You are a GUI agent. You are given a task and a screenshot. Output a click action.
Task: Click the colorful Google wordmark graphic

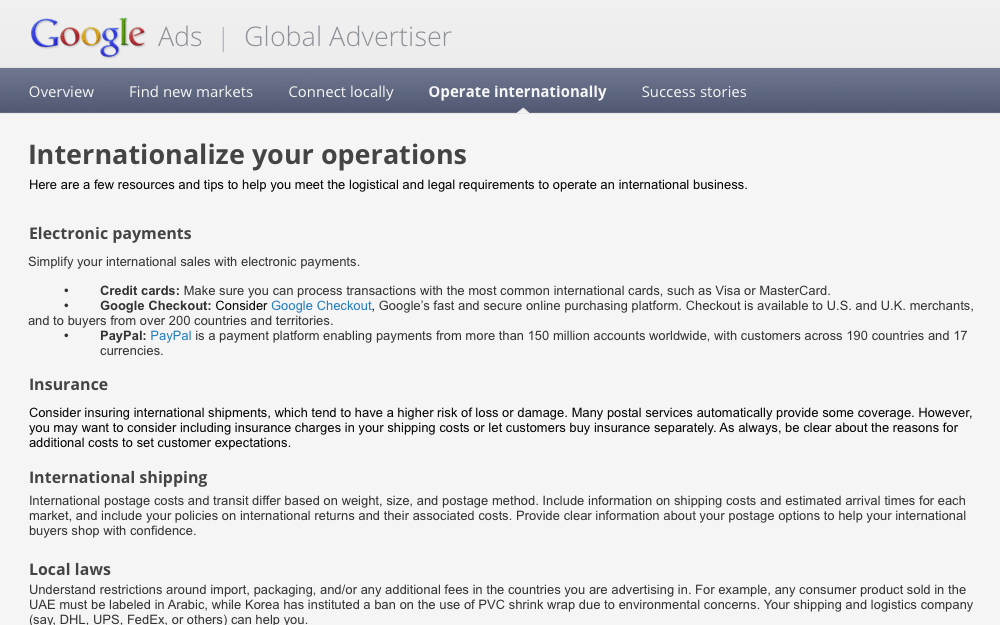[x=87, y=35]
